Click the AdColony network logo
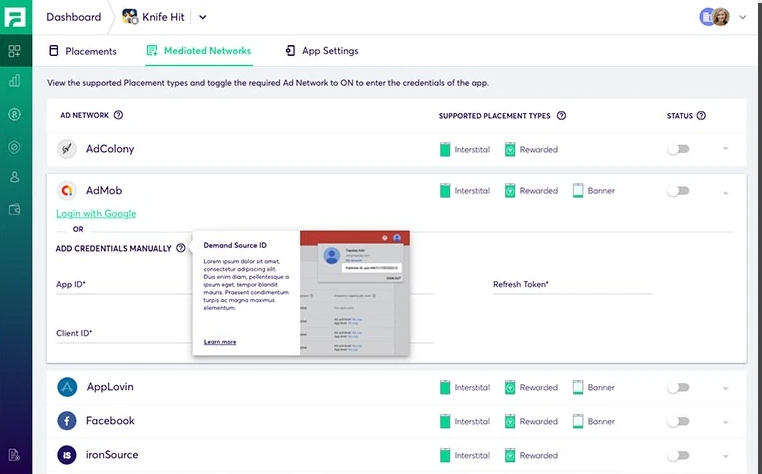This screenshot has height=474, width=762. coord(67,149)
